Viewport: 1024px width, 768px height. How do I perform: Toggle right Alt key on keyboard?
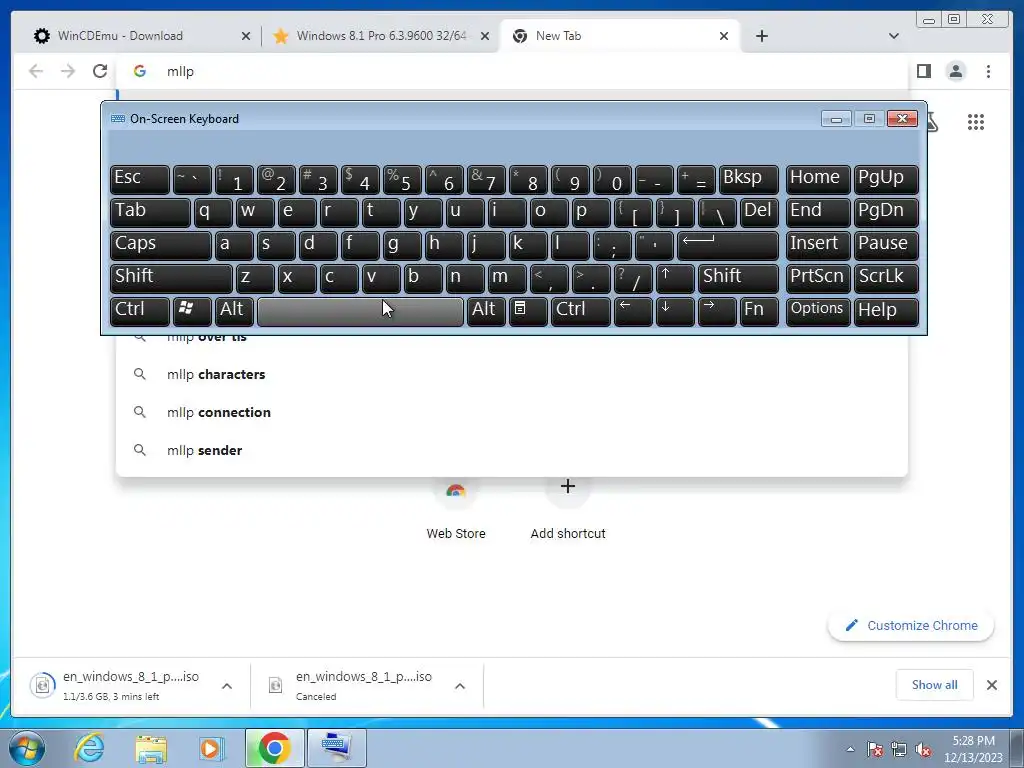486,311
